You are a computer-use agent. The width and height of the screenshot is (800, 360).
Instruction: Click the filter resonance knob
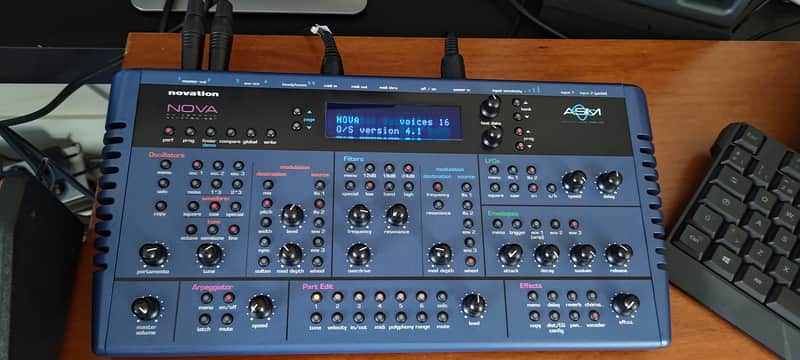click(397, 215)
